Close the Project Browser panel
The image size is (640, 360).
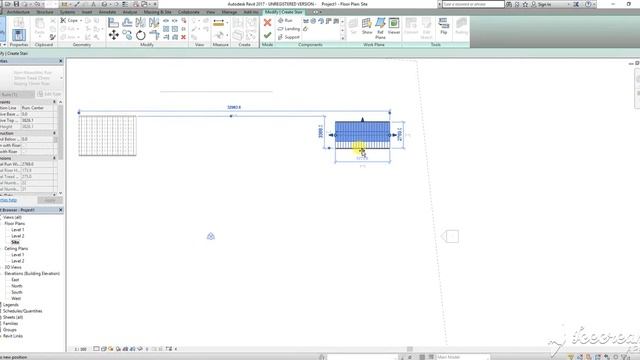61,210
